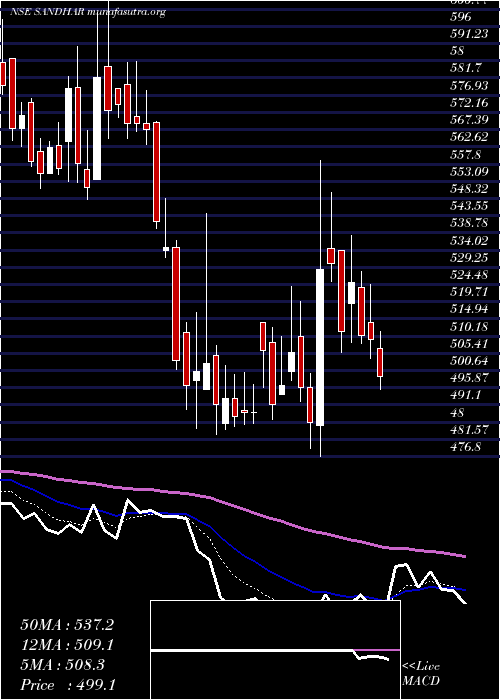The height and width of the screenshot is (700, 500).
Task: Click the 538.78 axis label
Action: click(x=469, y=224)
